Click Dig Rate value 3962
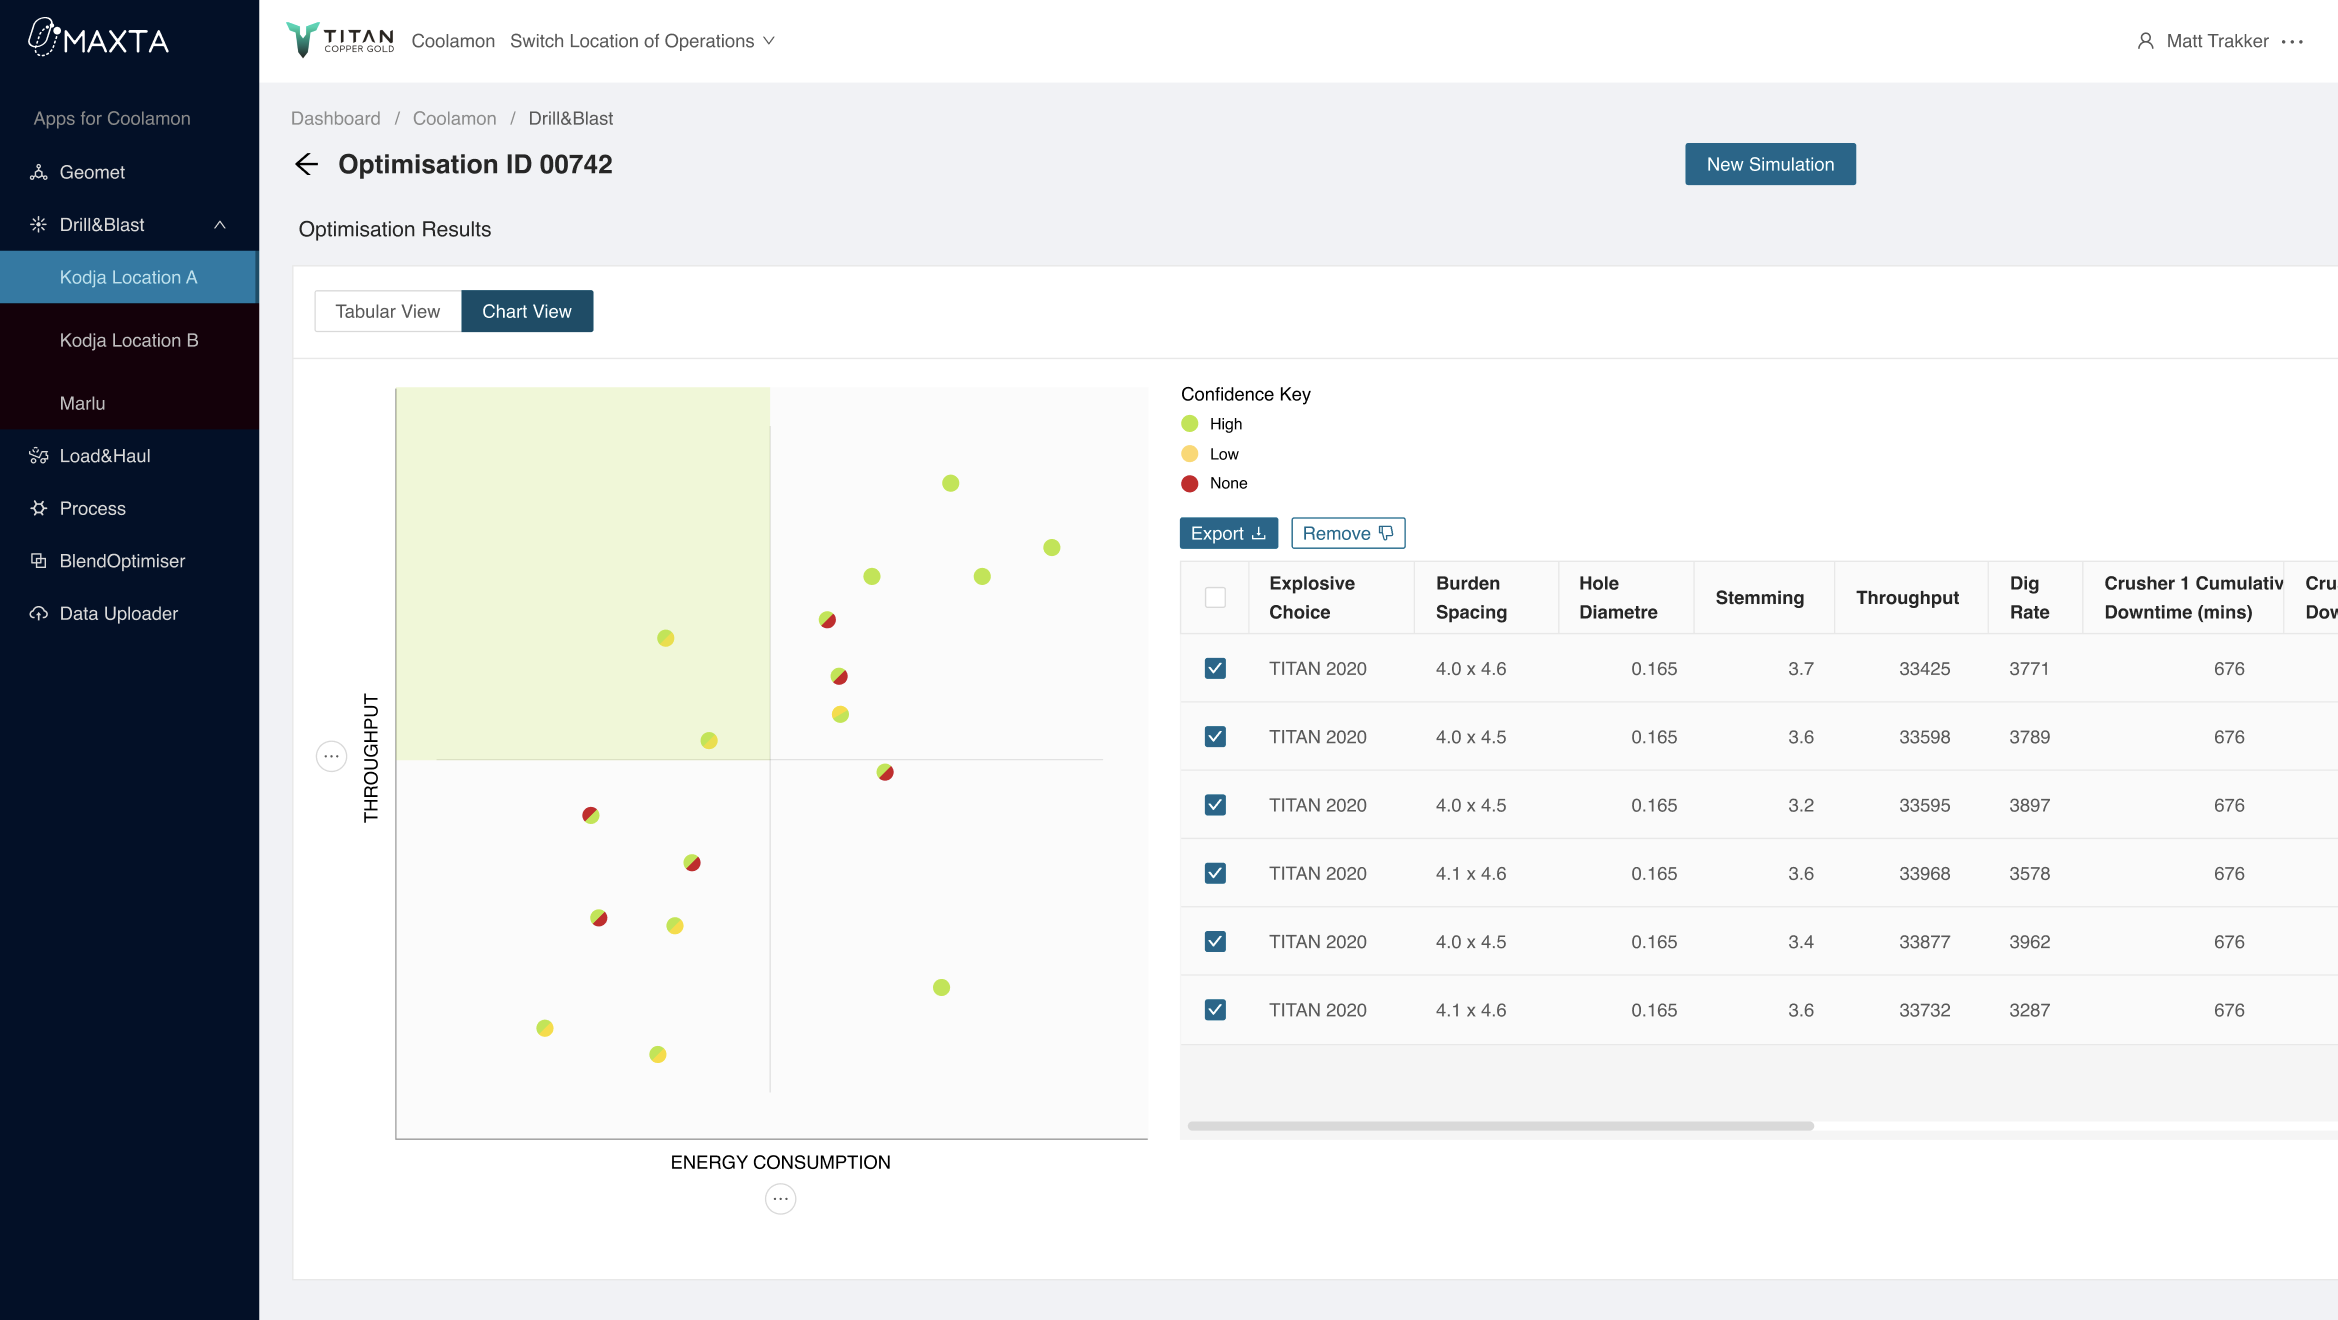 coord(2029,941)
